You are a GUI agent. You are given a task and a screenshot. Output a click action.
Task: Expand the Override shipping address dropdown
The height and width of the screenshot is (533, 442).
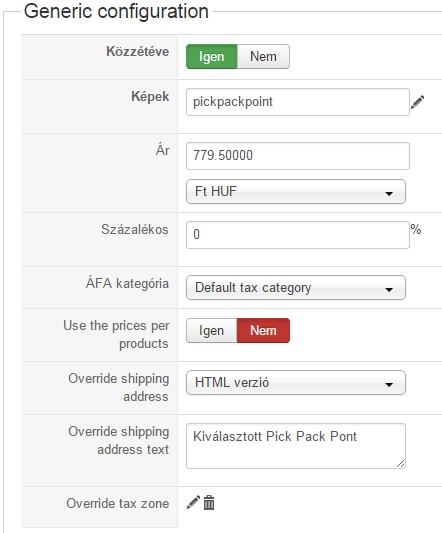pyautogui.click(x=296, y=383)
